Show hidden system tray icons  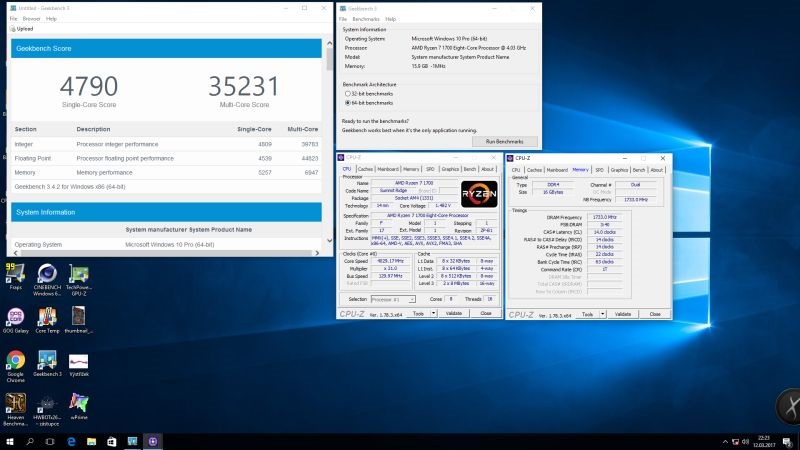(725, 442)
